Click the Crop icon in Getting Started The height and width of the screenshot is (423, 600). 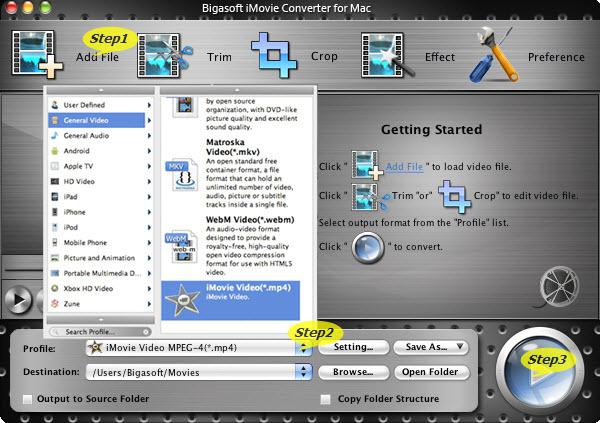point(454,196)
